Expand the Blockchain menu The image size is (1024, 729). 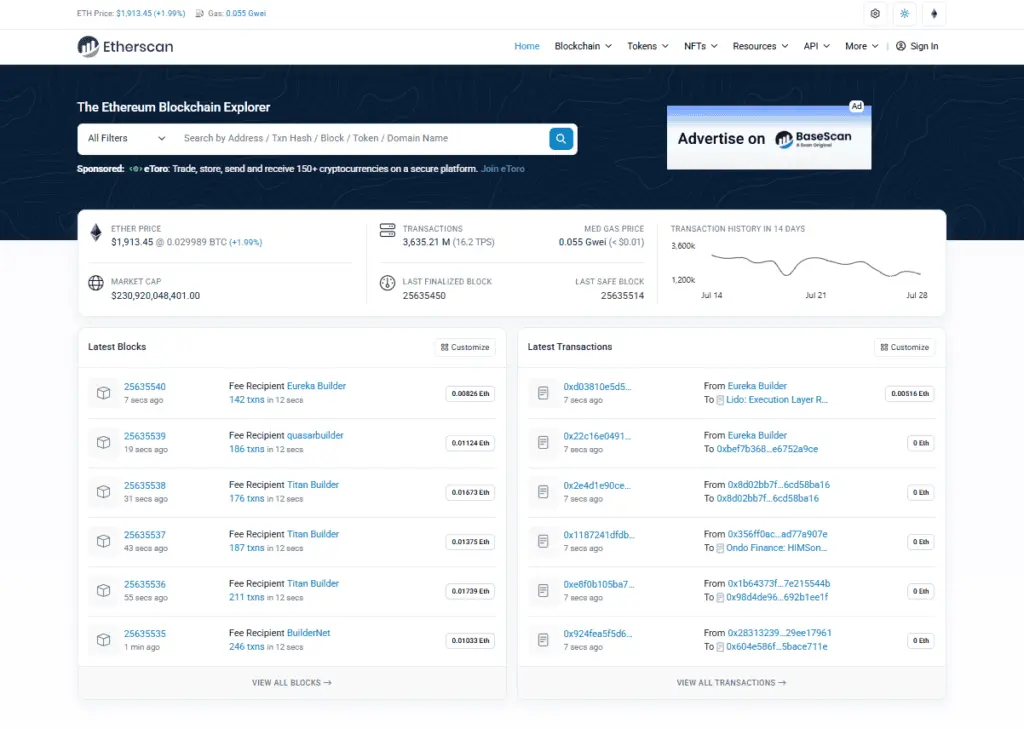click(x=583, y=46)
